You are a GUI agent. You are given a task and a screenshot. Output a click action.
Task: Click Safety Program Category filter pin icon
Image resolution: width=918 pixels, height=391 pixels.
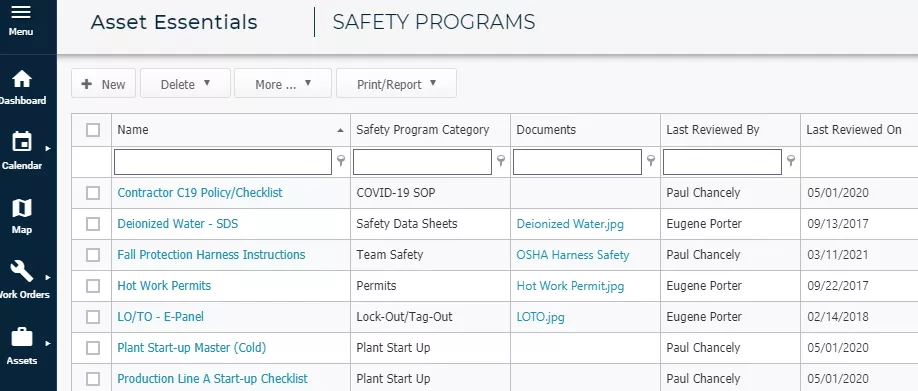[x=501, y=161]
